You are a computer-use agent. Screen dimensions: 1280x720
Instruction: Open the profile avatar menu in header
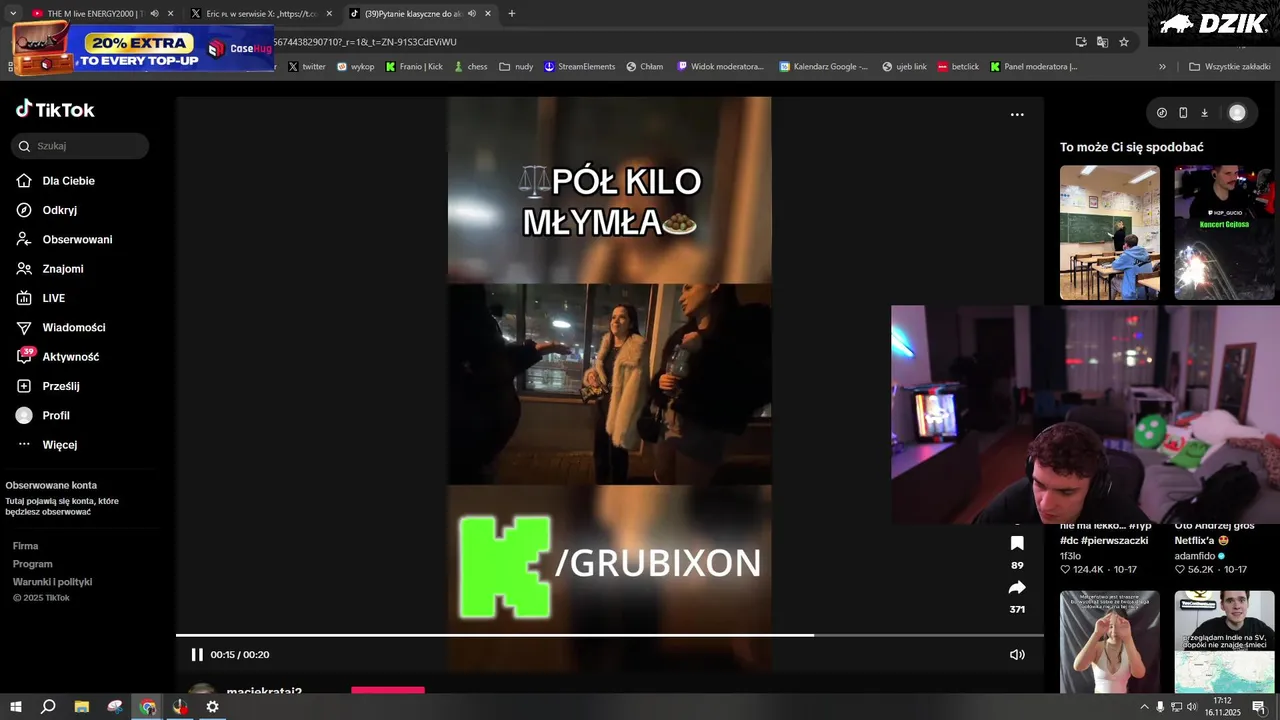coord(1237,113)
